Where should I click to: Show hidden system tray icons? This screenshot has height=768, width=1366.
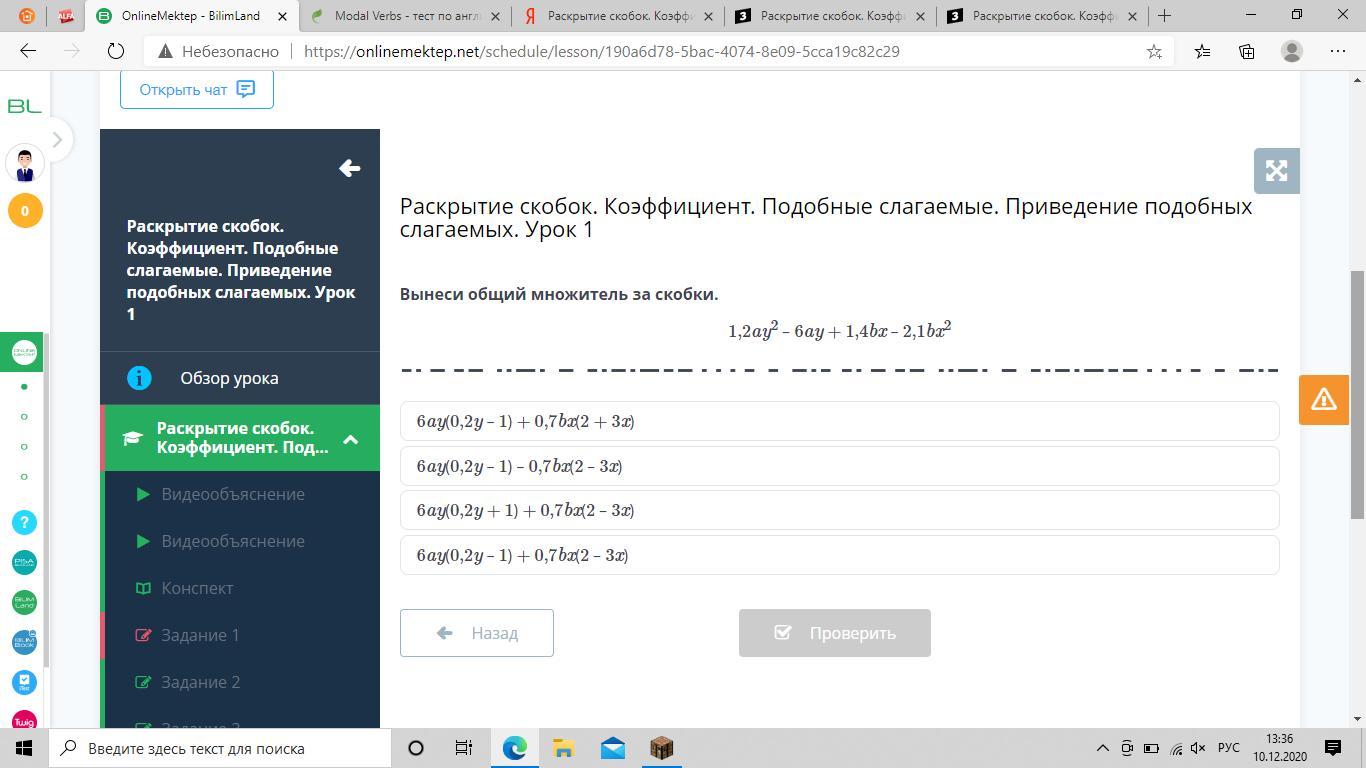tap(1103, 748)
